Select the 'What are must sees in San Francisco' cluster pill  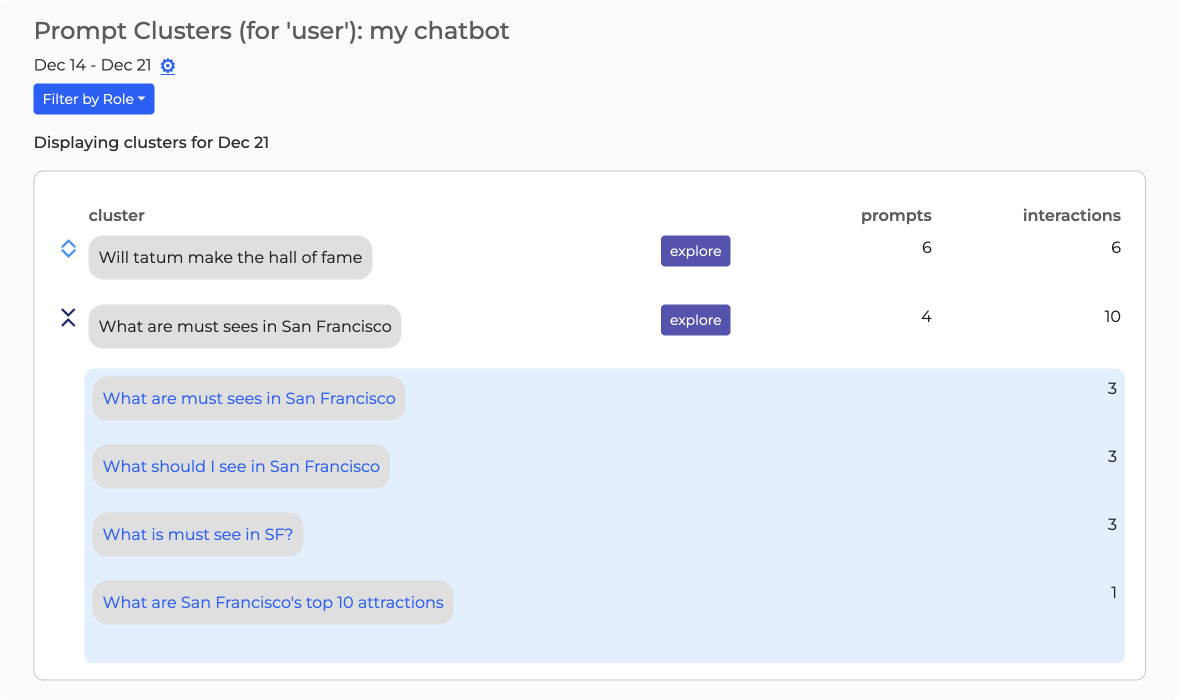(244, 326)
